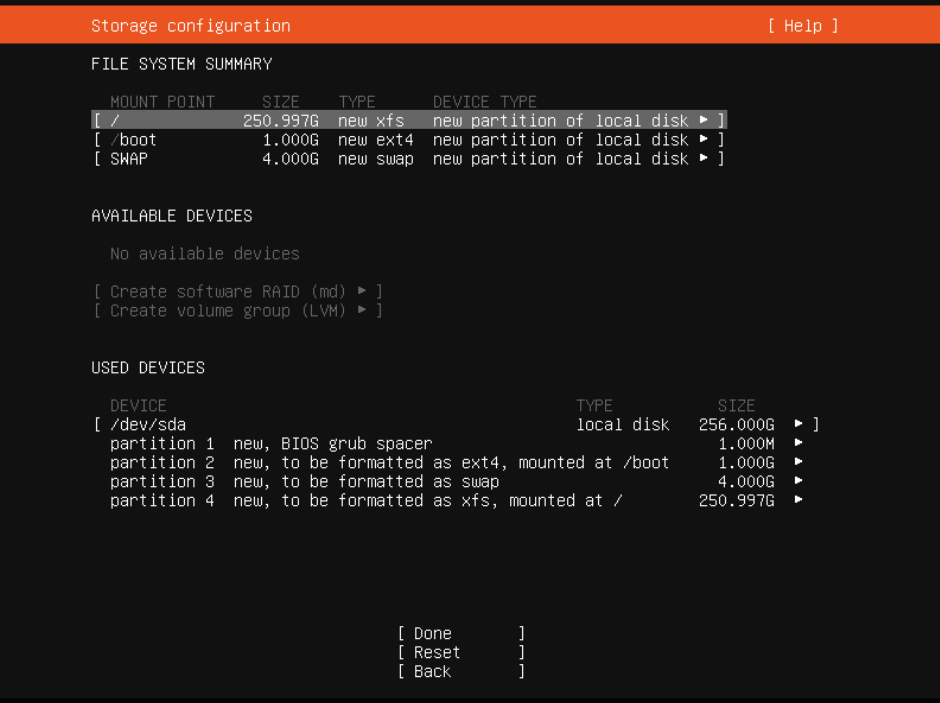Go Back to the previous screen
940x703 pixels.
click(462, 672)
